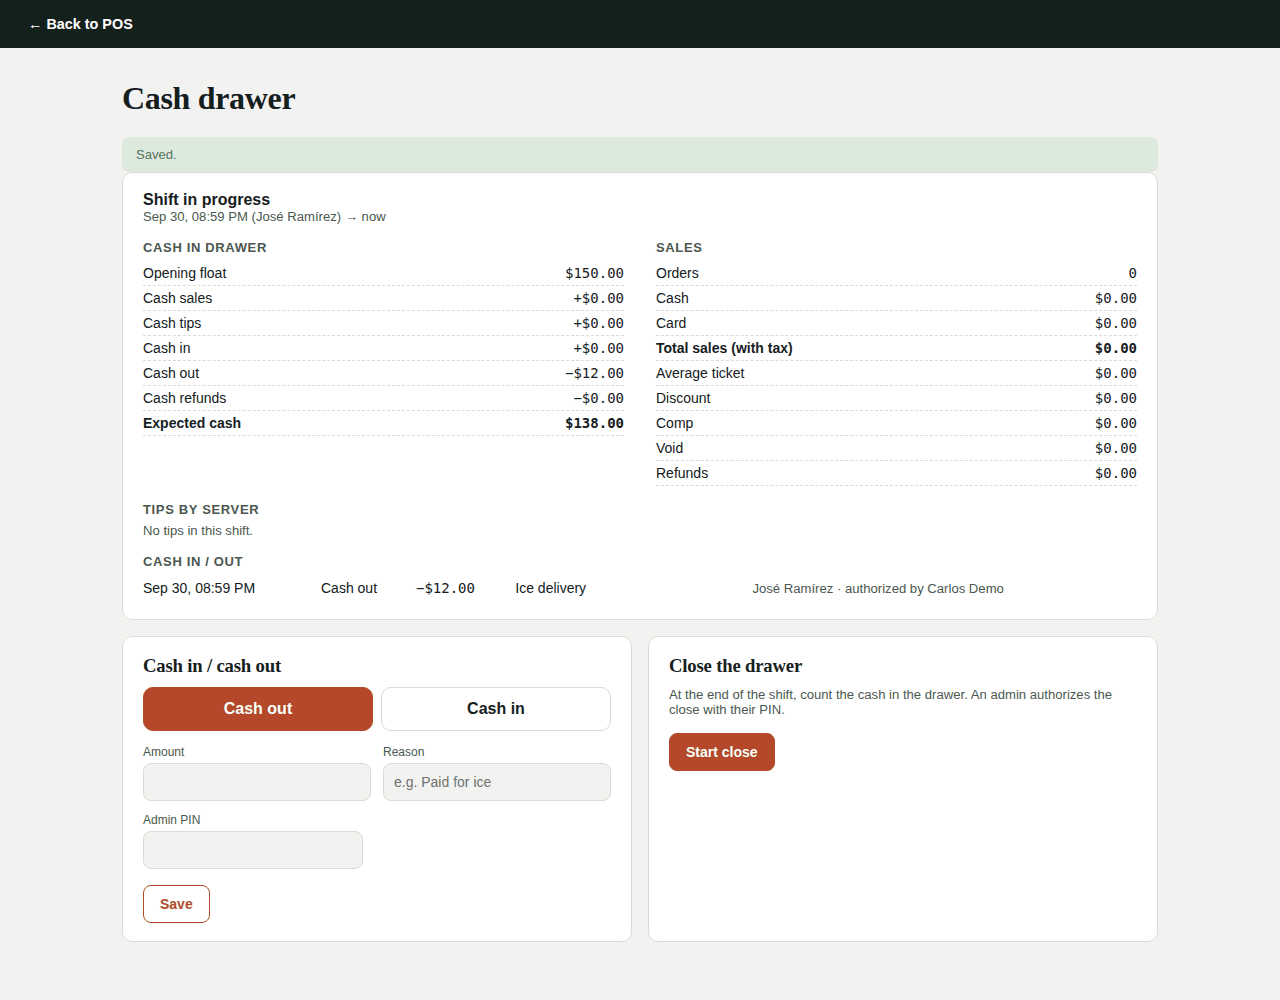Click the Shift in progress heading
Image resolution: width=1280 pixels, height=1000 pixels.
point(206,199)
